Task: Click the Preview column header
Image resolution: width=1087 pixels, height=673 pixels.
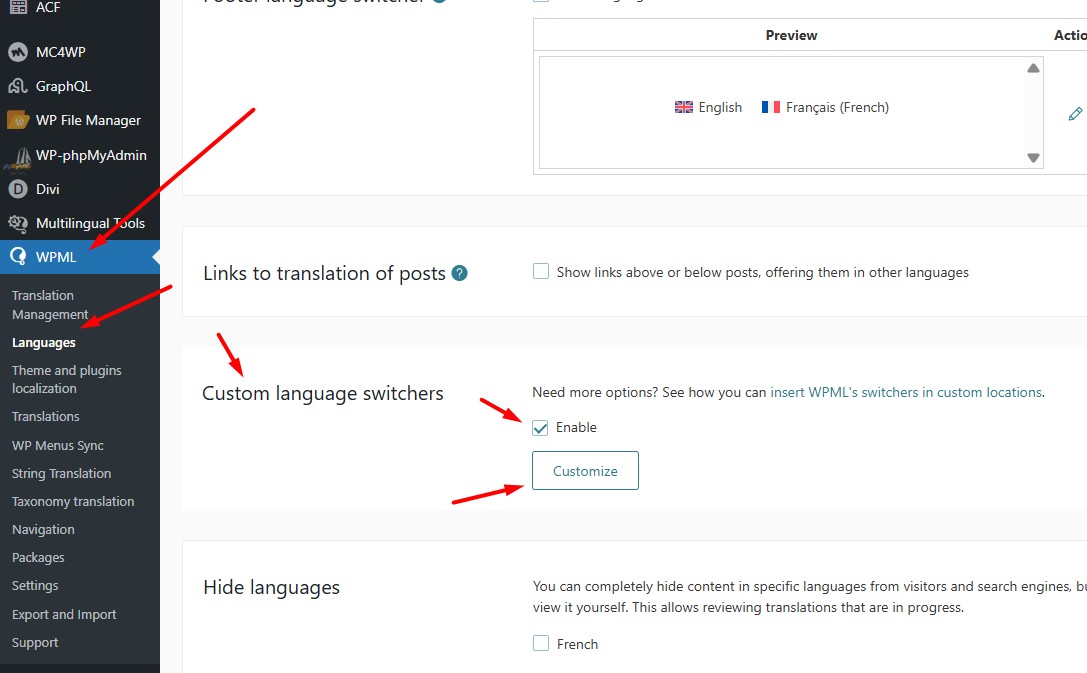Action: point(791,35)
